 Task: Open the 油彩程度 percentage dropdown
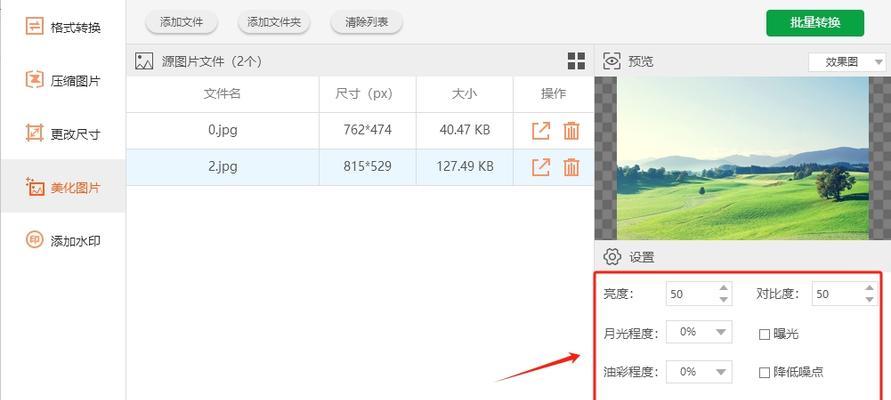click(x=699, y=372)
